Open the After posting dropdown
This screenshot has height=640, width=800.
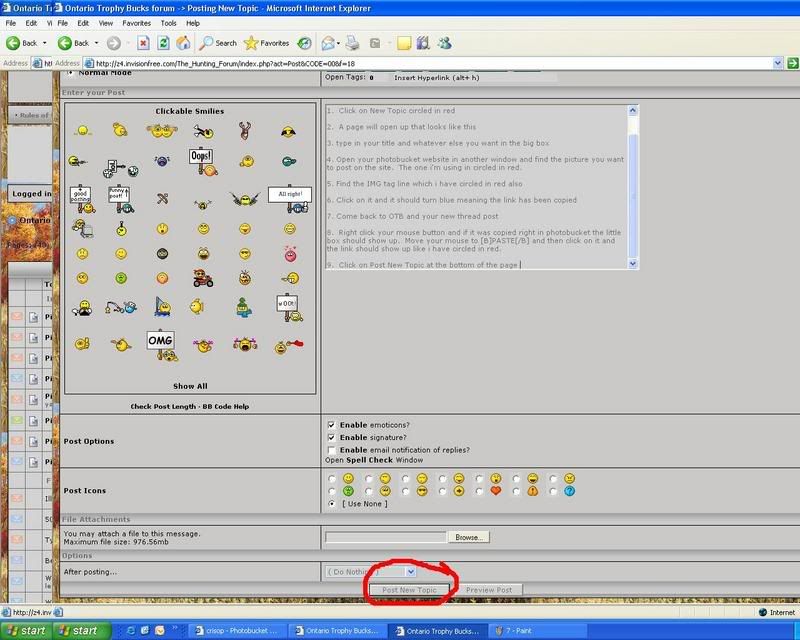click(410, 571)
